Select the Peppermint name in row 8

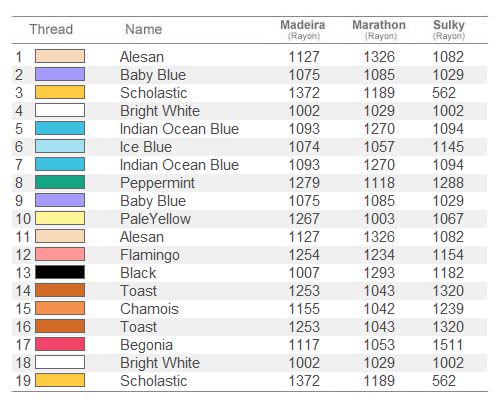click(157, 183)
